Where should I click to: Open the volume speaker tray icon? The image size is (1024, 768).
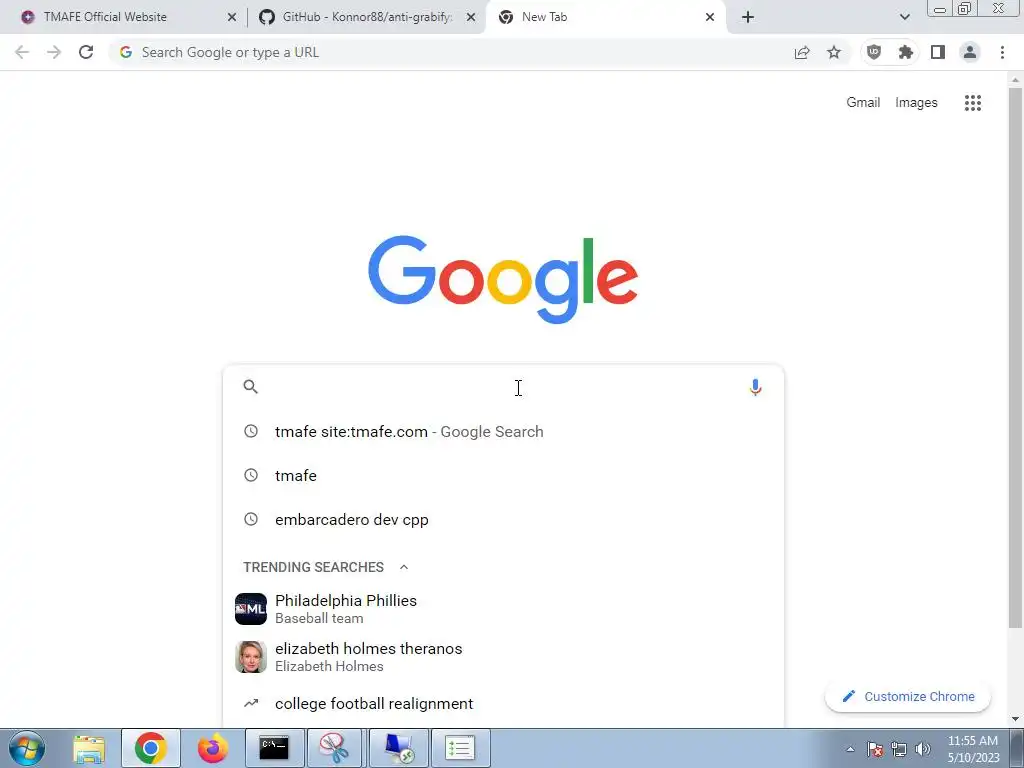coord(922,749)
